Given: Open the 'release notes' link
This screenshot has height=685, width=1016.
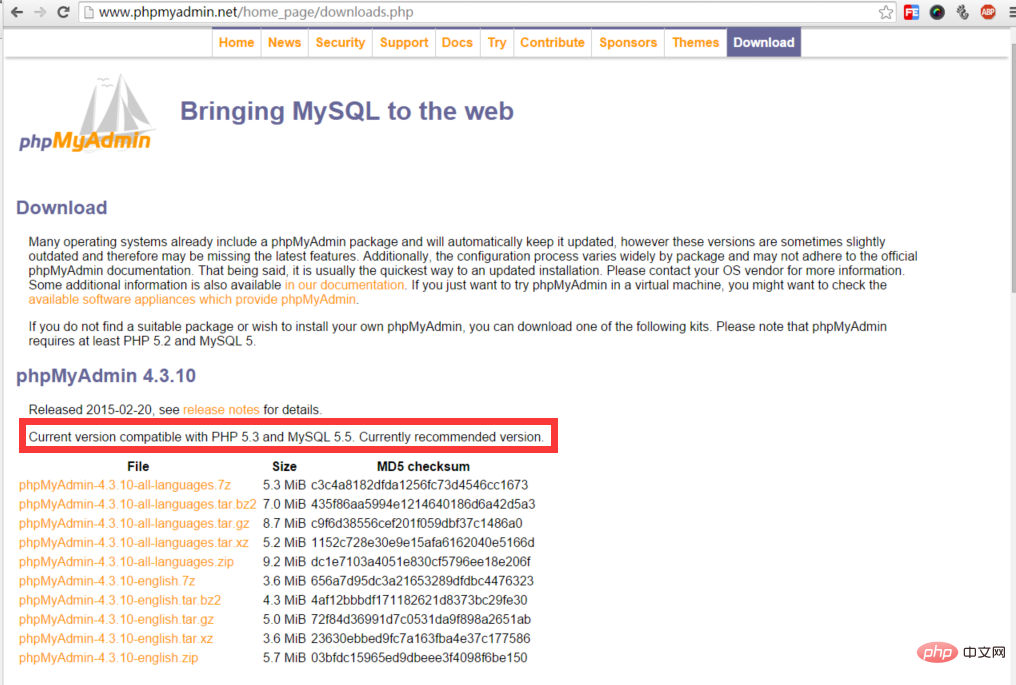Looking at the screenshot, I should click(x=221, y=410).
